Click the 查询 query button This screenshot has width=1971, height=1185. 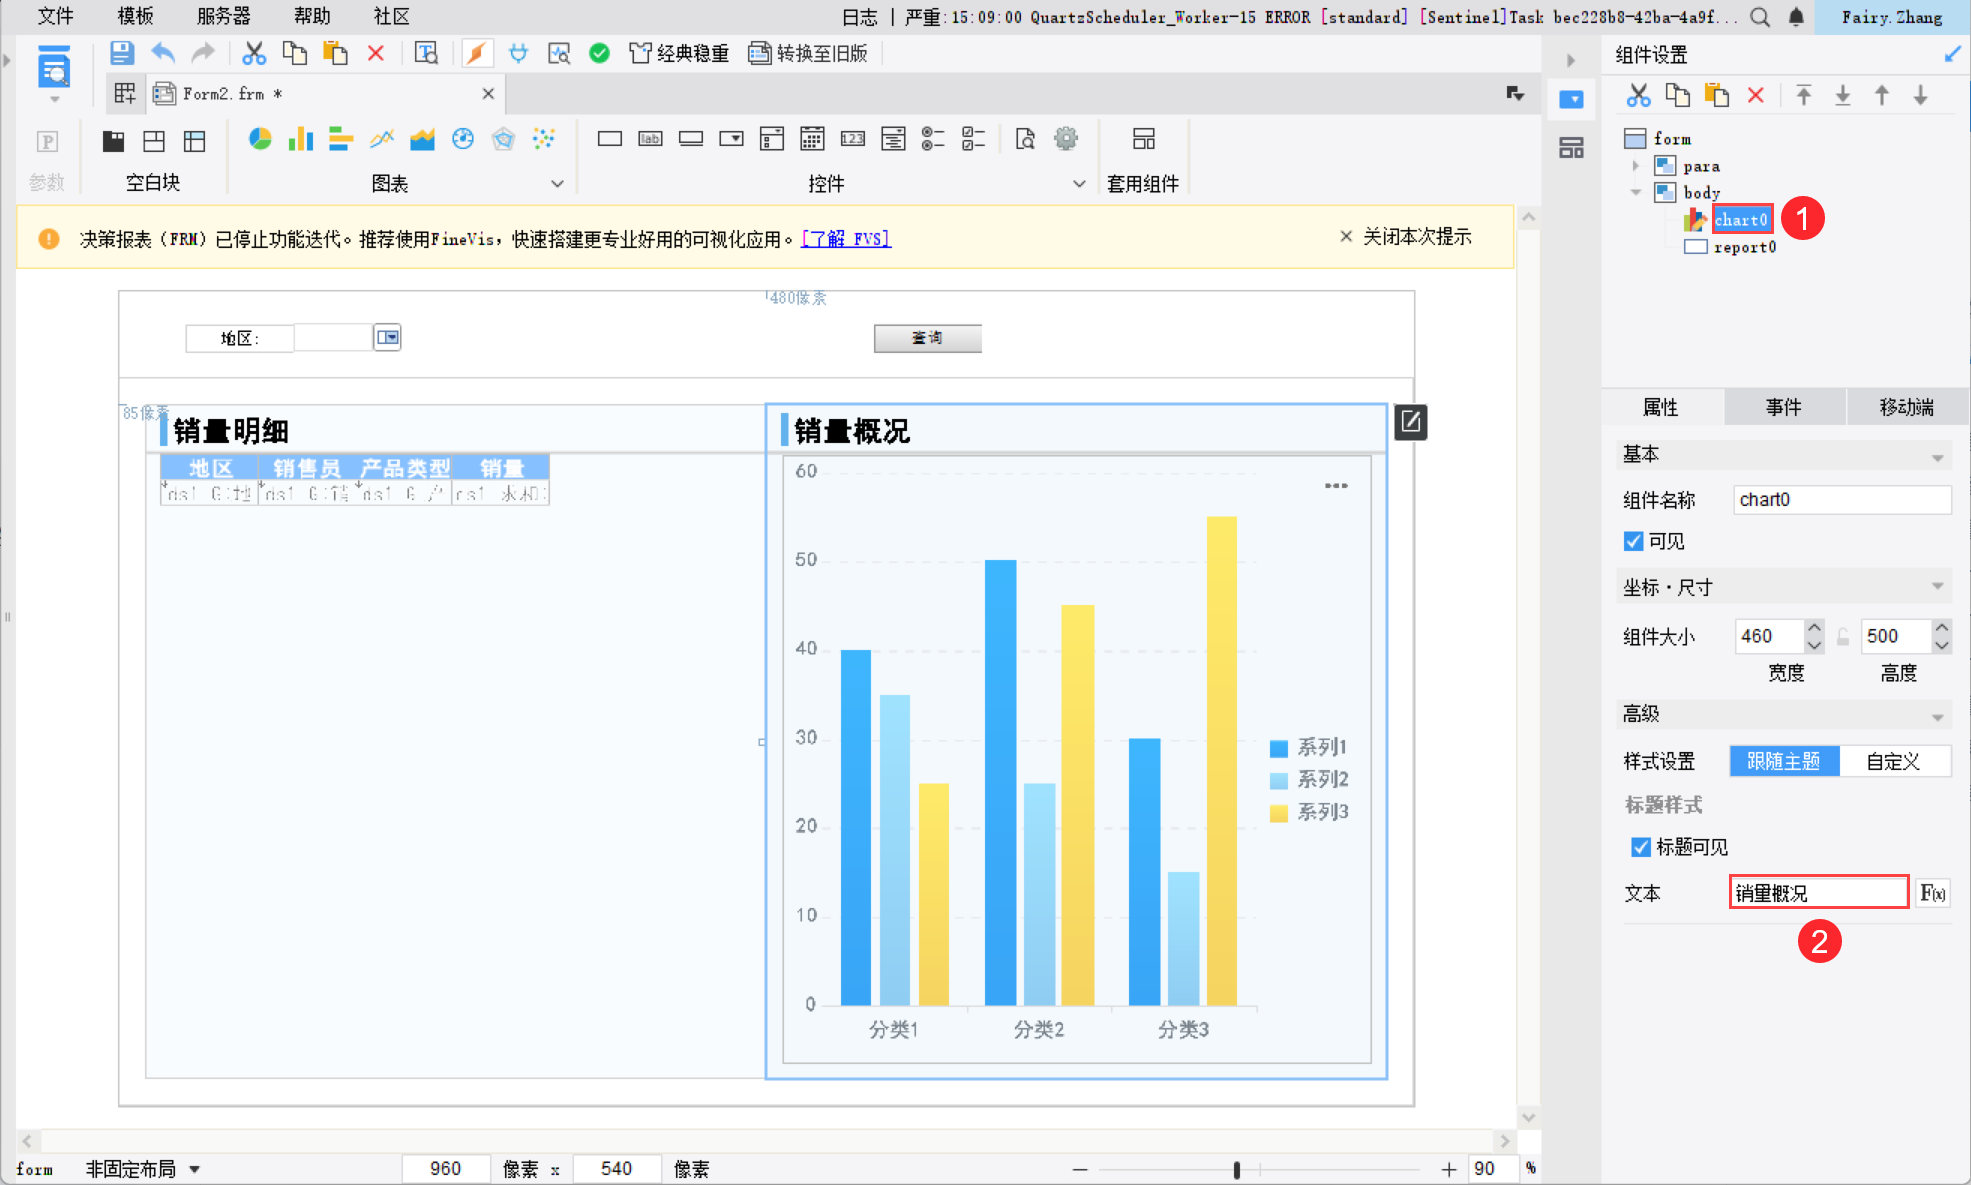928,338
